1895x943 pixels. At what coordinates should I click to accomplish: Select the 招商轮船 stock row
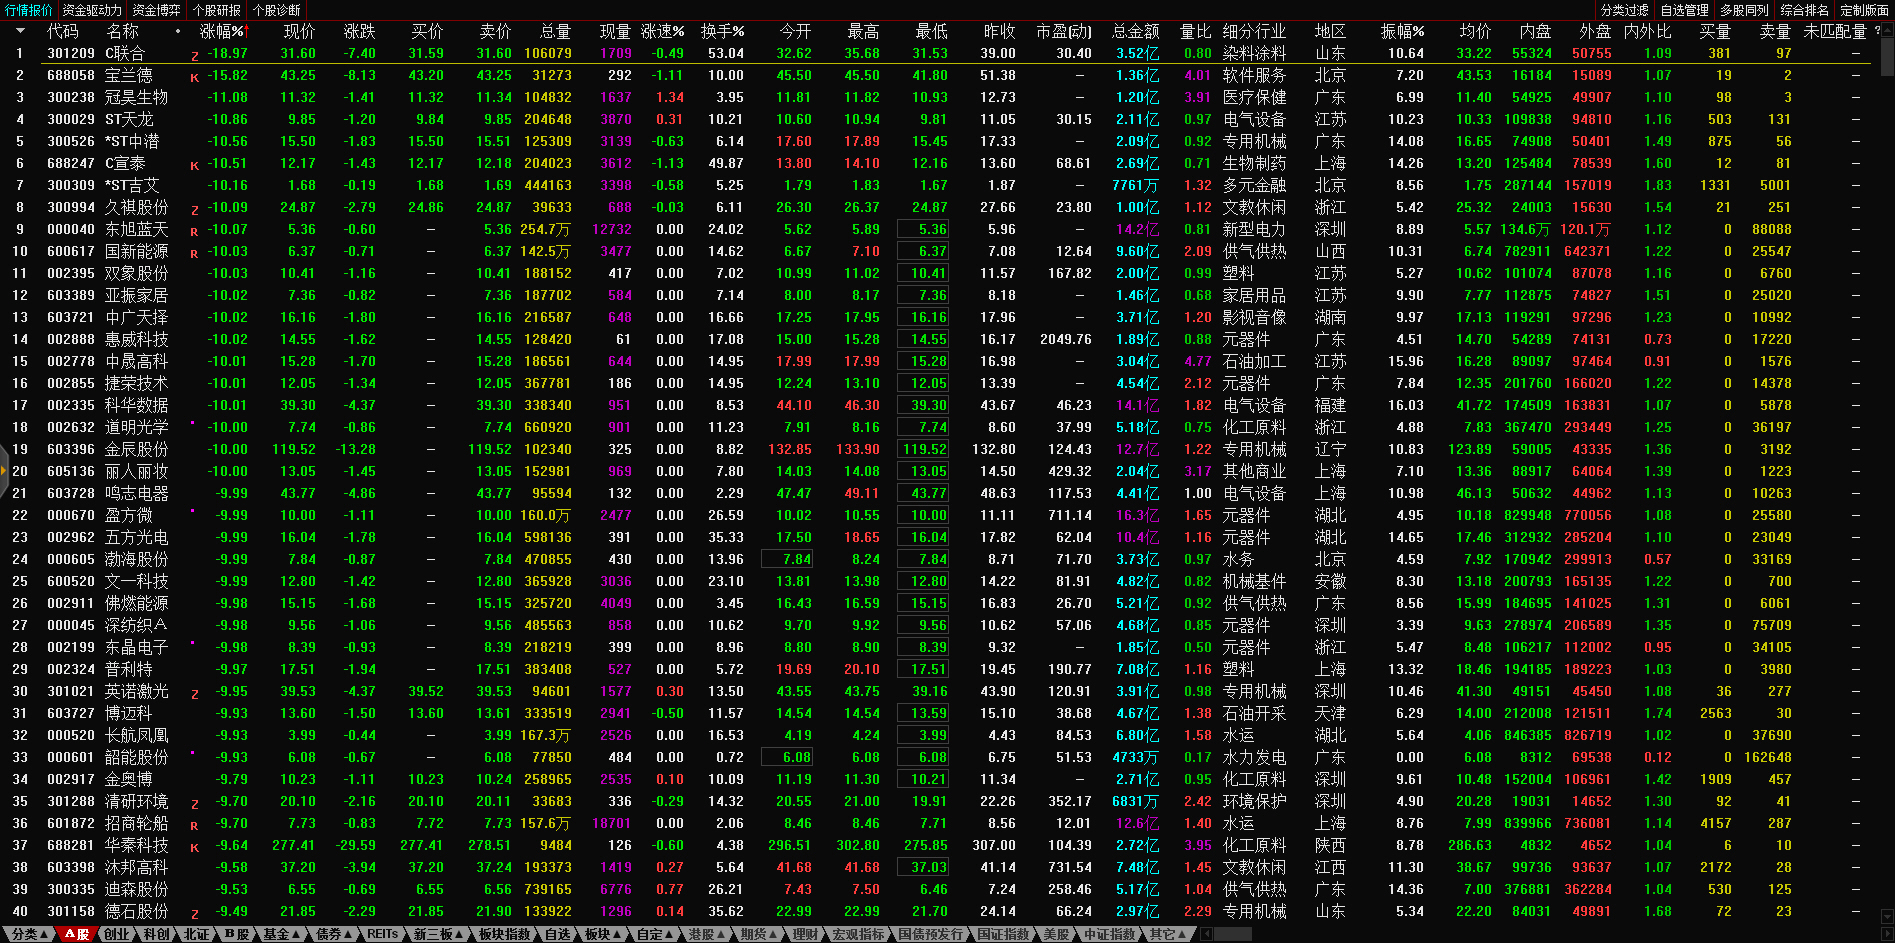[137, 823]
